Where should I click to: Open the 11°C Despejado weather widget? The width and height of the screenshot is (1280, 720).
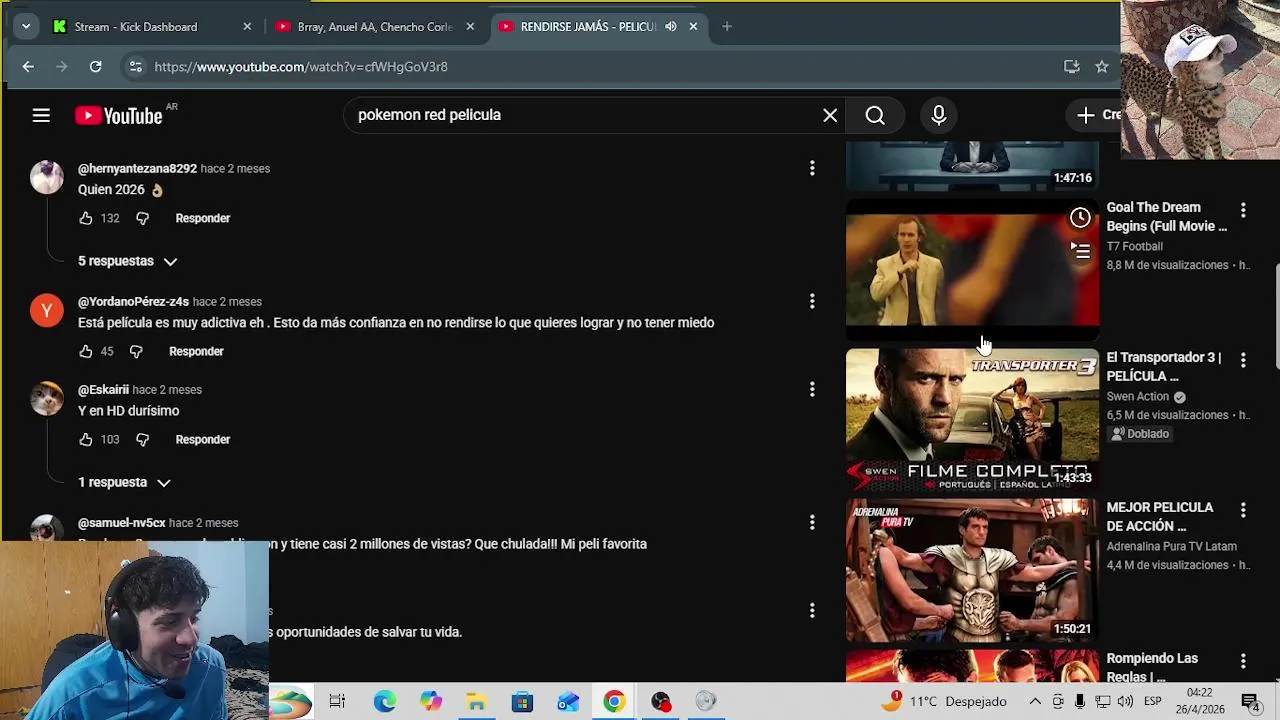pyautogui.click(x=944, y=701)
